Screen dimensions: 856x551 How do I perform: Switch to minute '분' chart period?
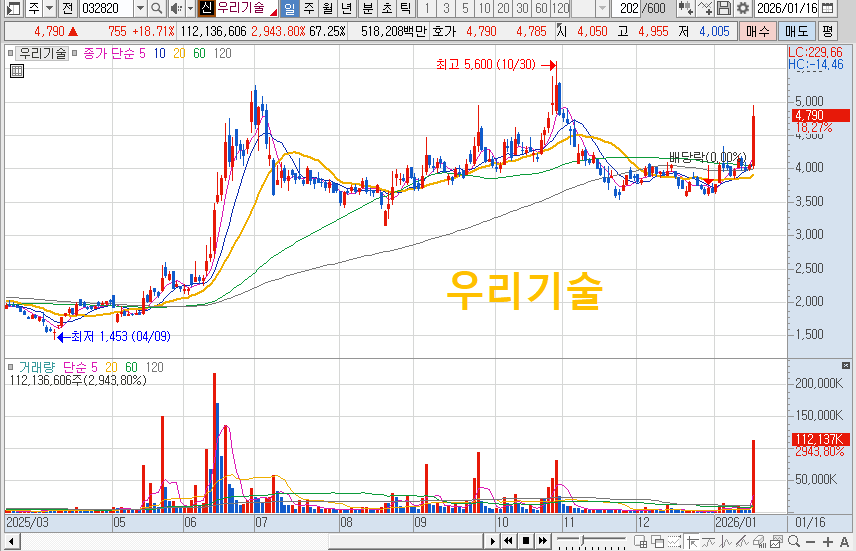368,8
